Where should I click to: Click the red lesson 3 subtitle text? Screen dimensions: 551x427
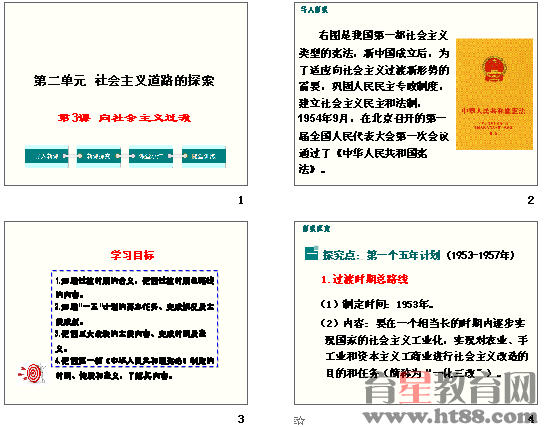pos(124,118)
